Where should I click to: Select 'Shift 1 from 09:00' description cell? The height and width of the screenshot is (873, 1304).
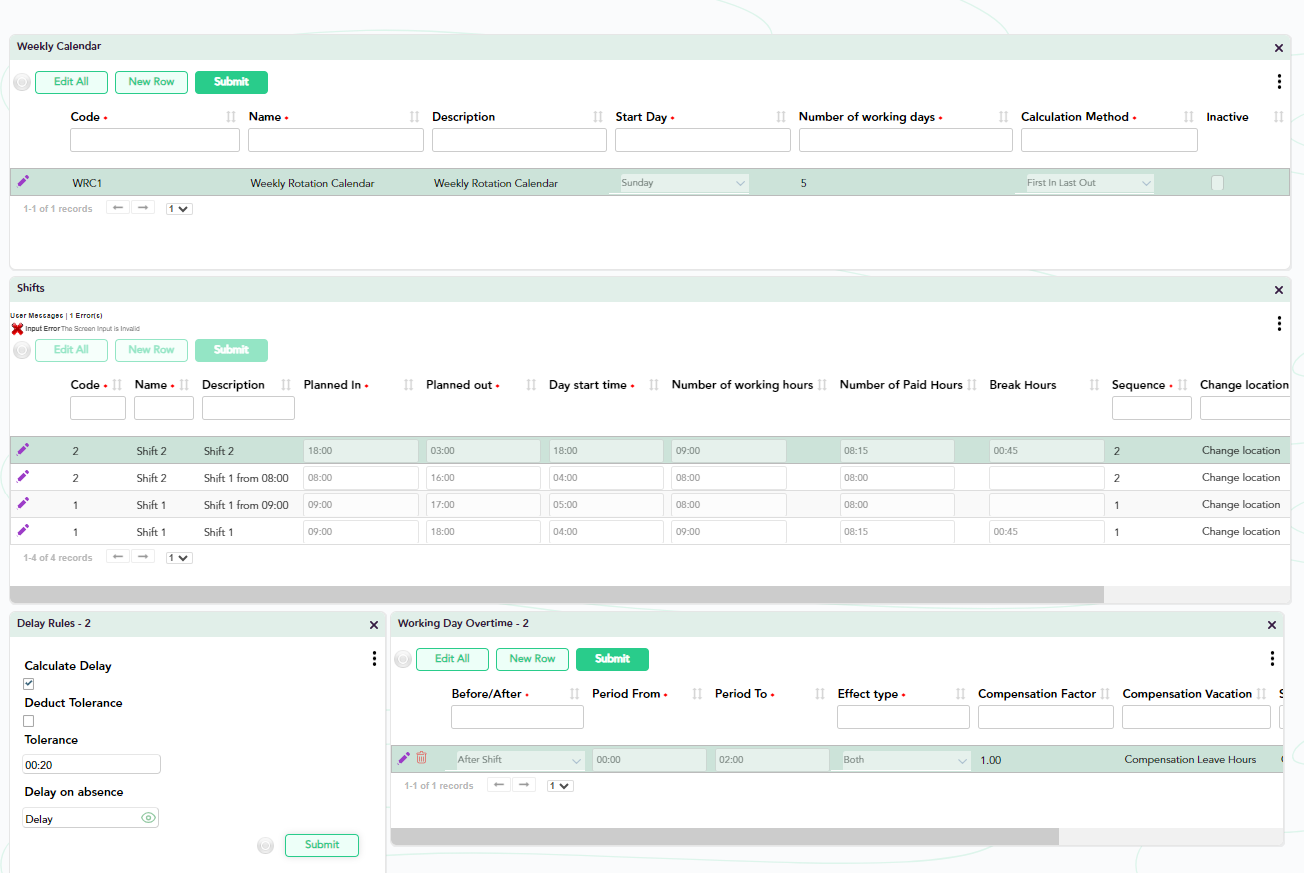246,505
